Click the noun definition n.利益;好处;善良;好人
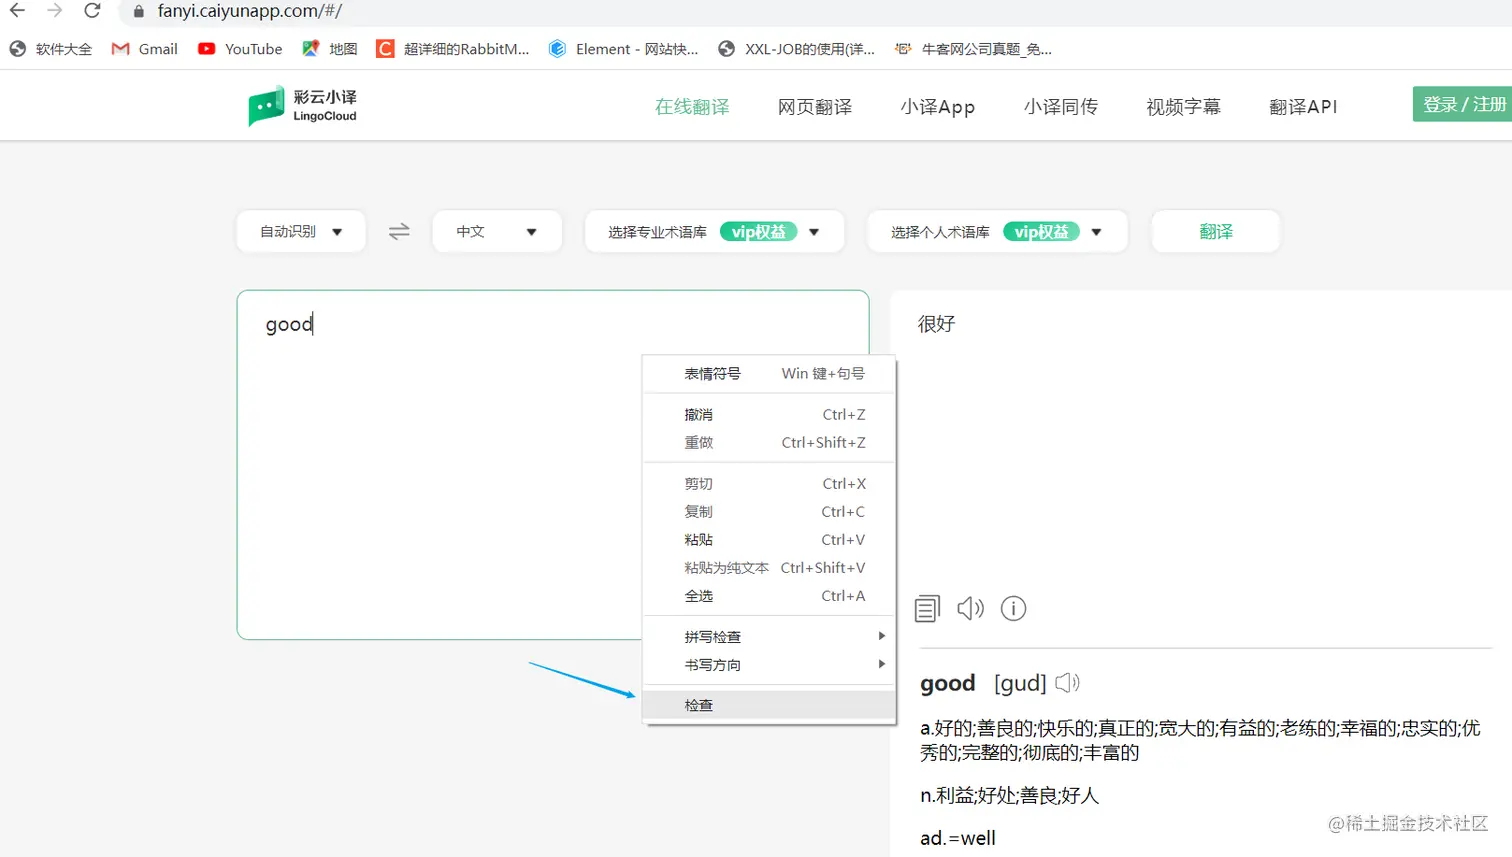The width and height of the screenshot is (1512, 857). click(x=1009, y=796)
